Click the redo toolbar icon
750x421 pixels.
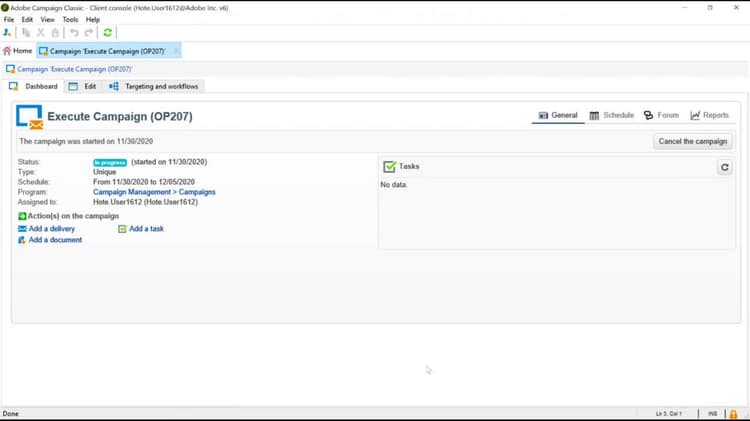[x=88, y=33]
